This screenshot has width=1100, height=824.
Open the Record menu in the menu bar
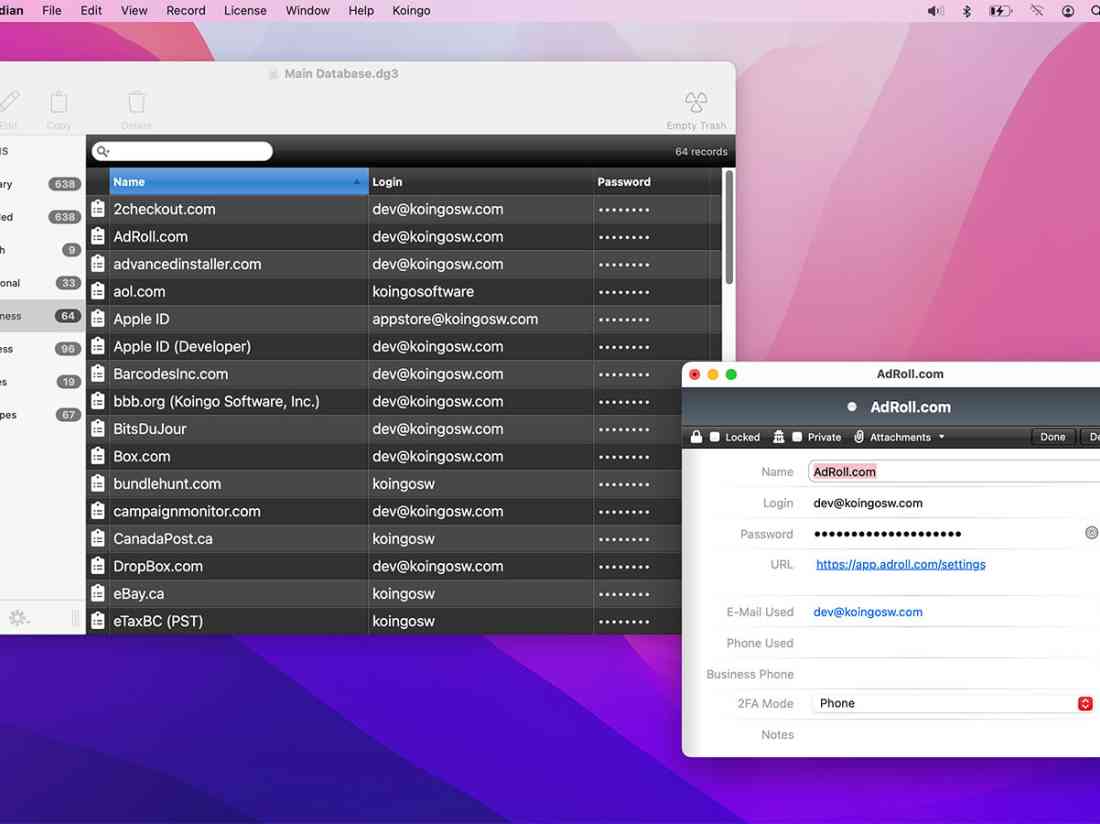click(185, 10)
